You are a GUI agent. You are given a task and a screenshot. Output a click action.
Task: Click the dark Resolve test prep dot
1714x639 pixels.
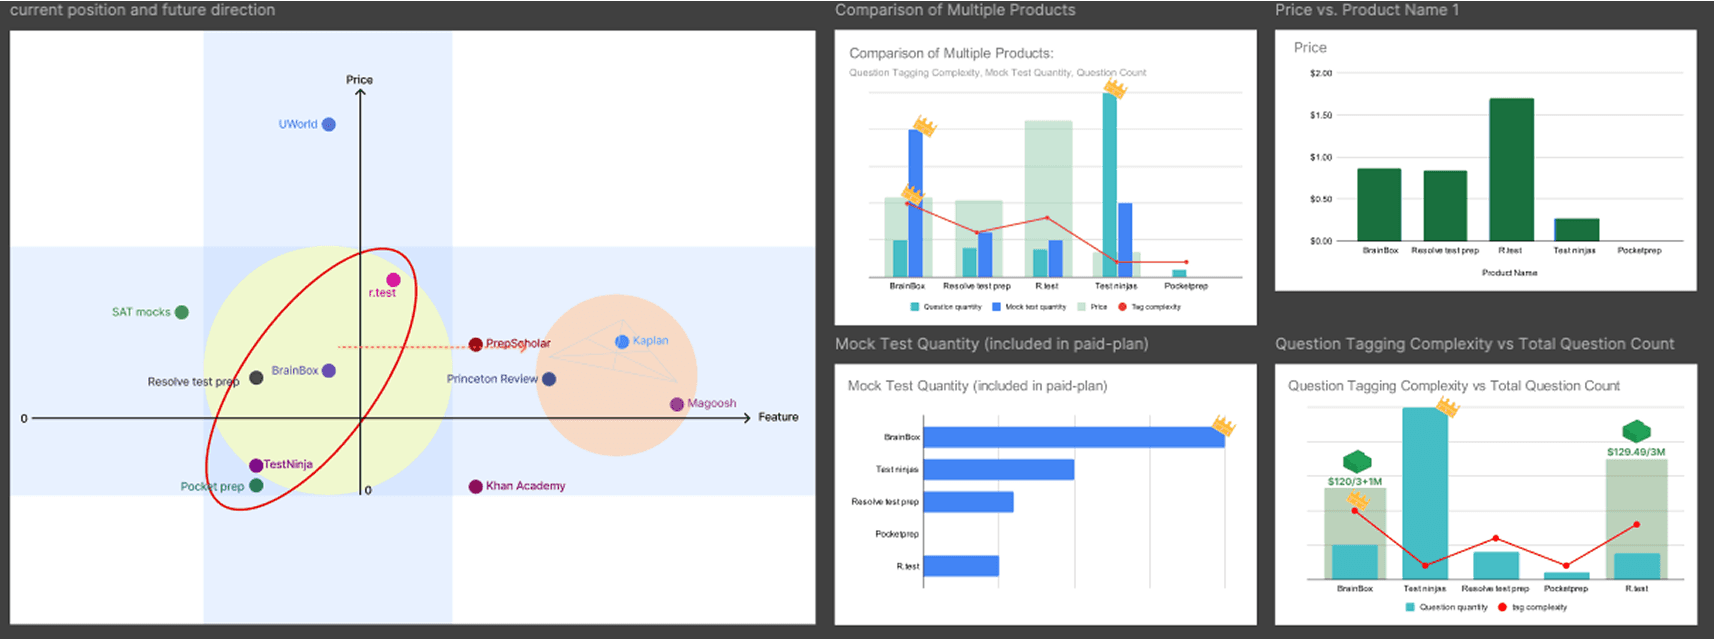256,378
